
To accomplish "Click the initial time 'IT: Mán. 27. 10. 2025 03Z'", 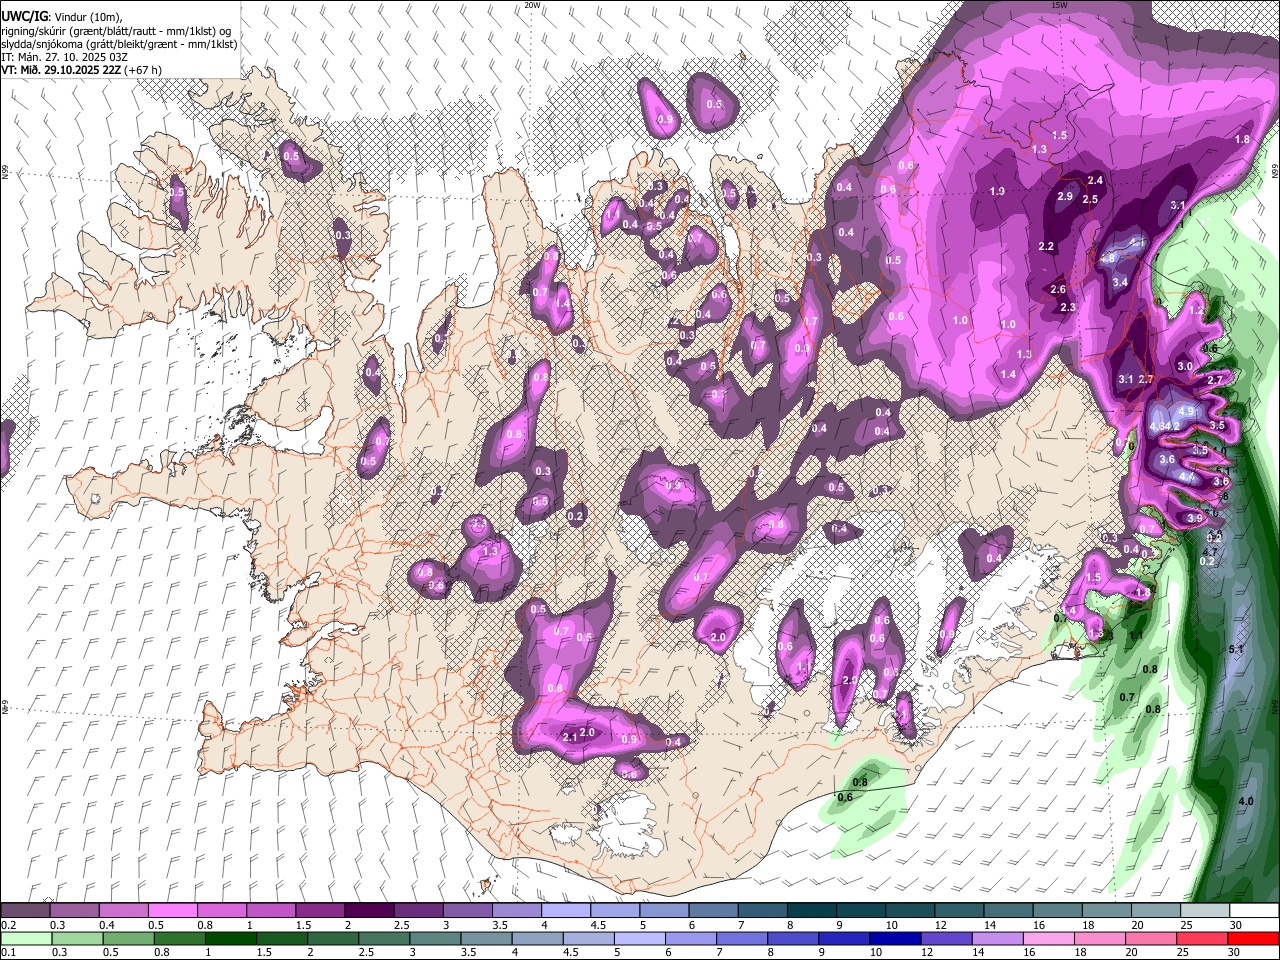I will coord(64,57).
